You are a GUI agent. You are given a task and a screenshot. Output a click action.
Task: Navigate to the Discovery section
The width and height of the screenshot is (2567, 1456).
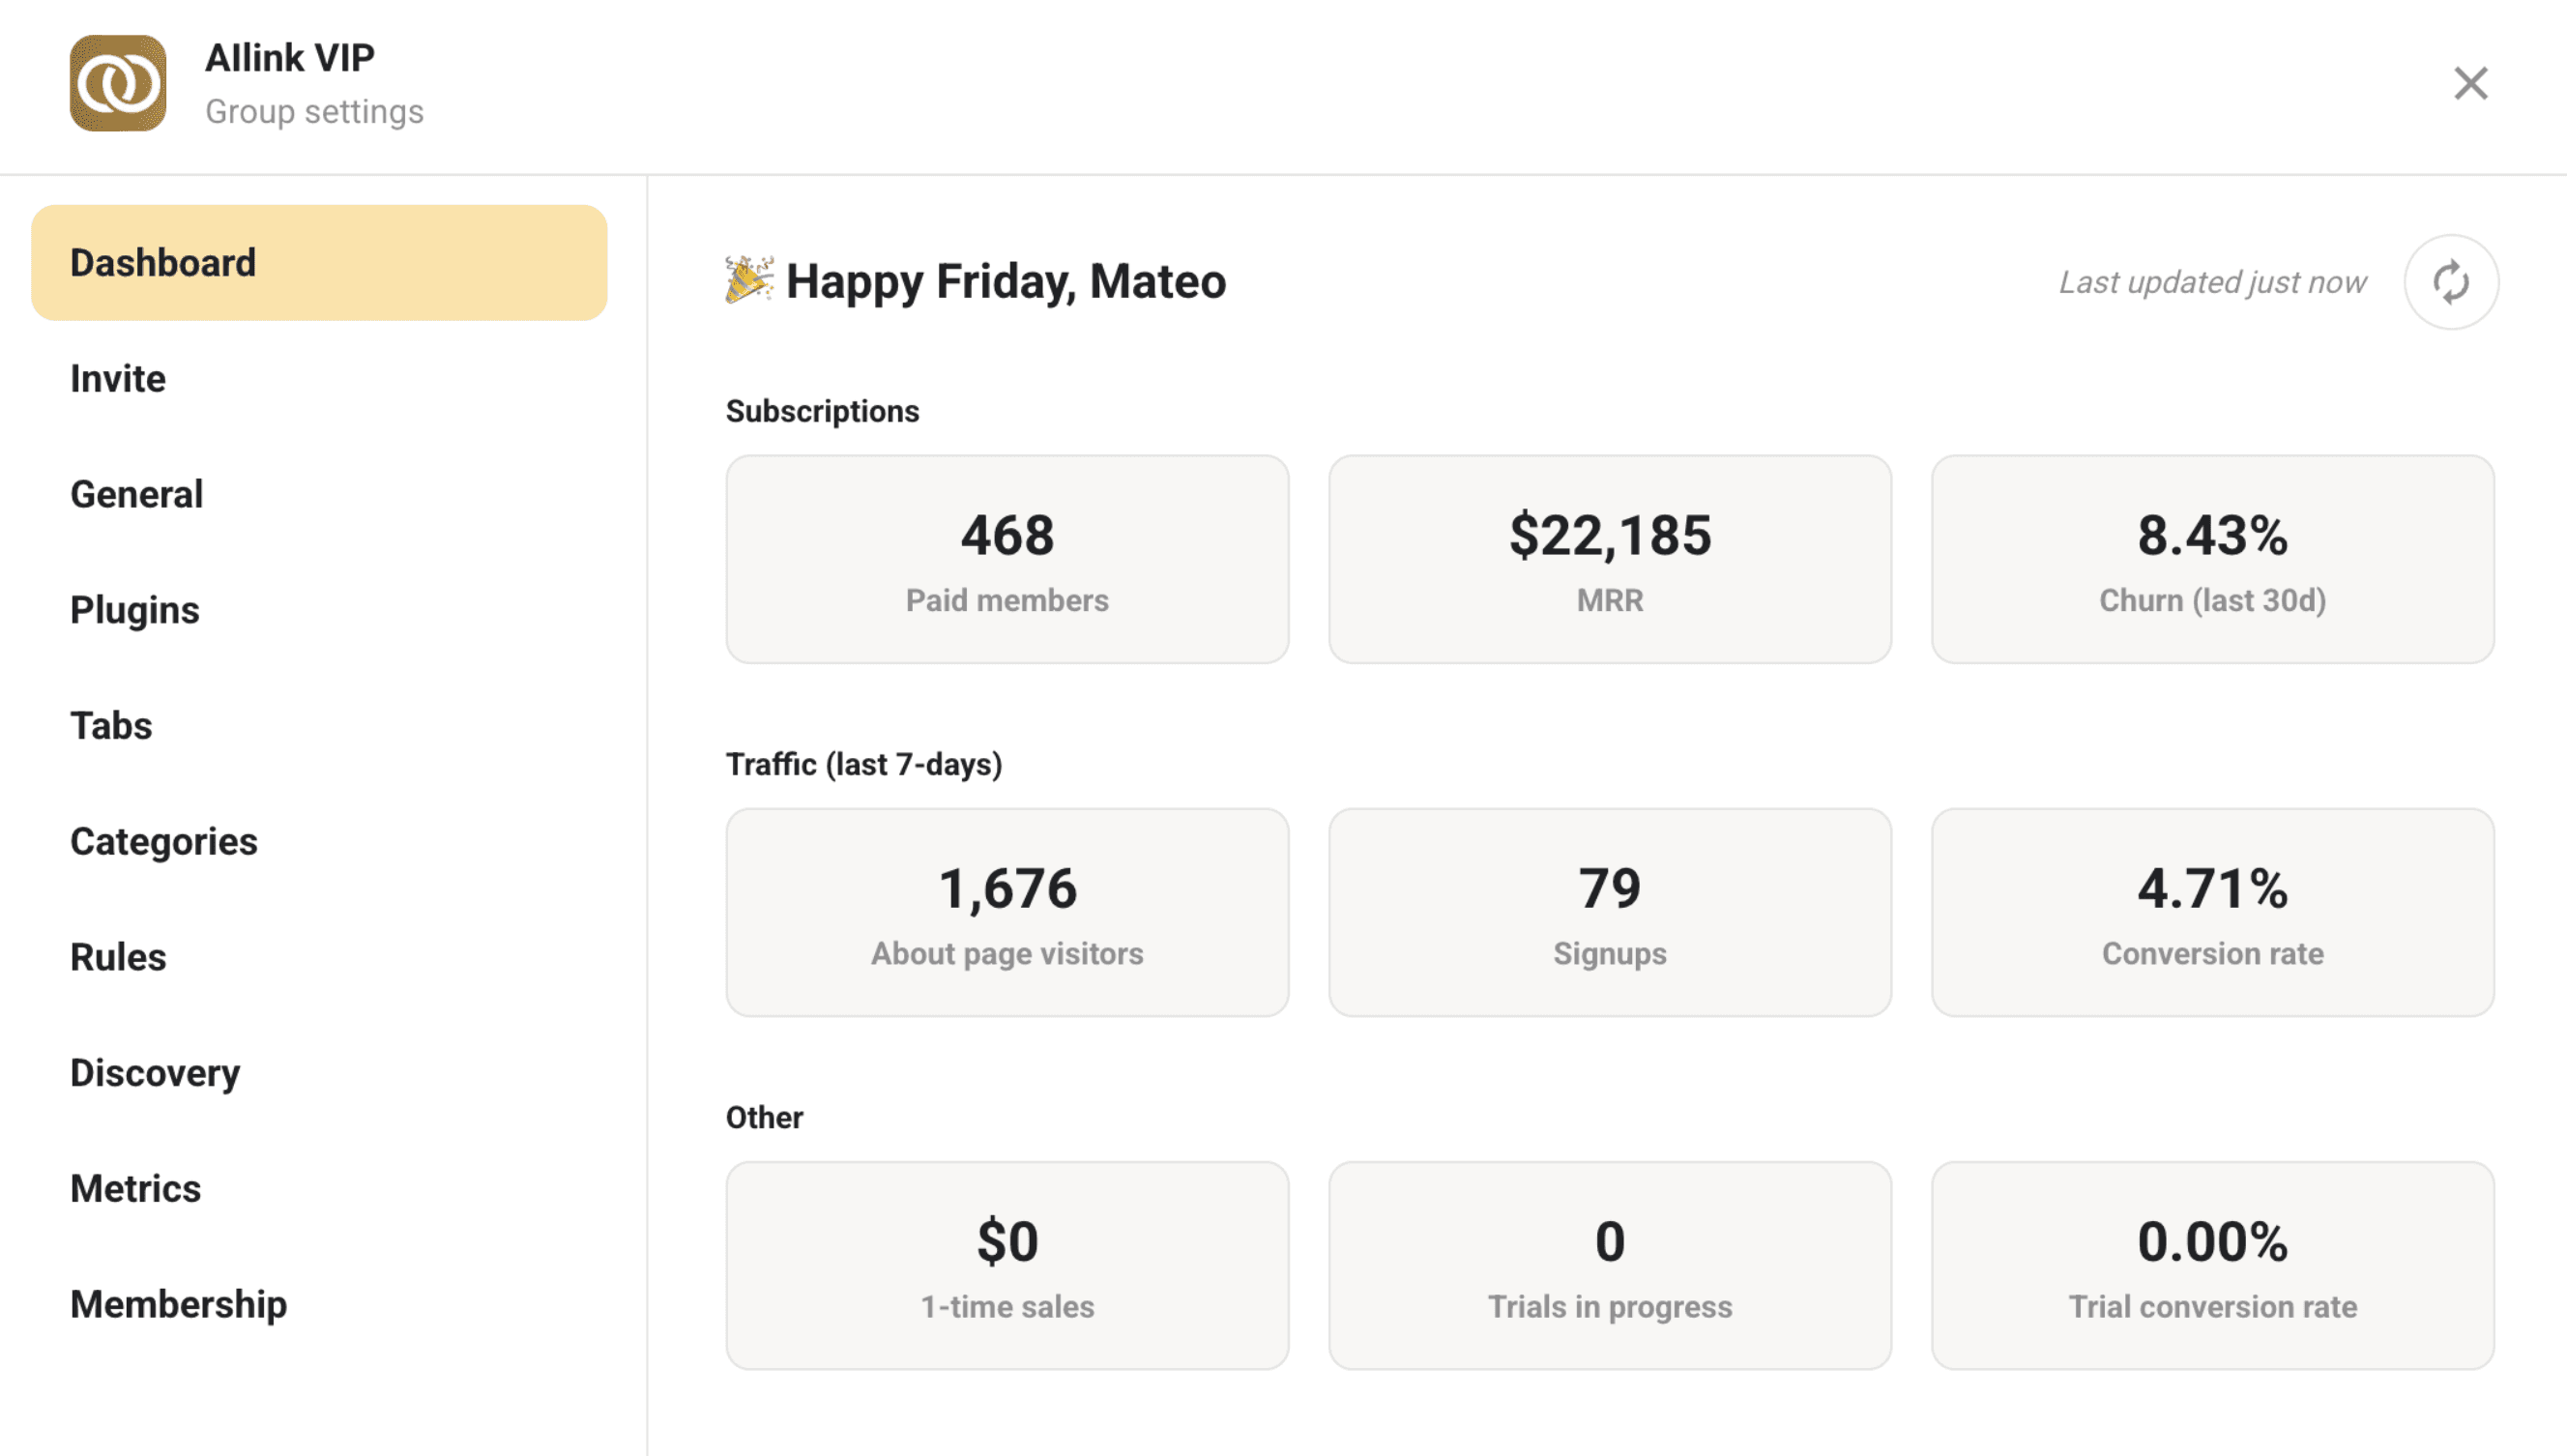coord(155,1073)
